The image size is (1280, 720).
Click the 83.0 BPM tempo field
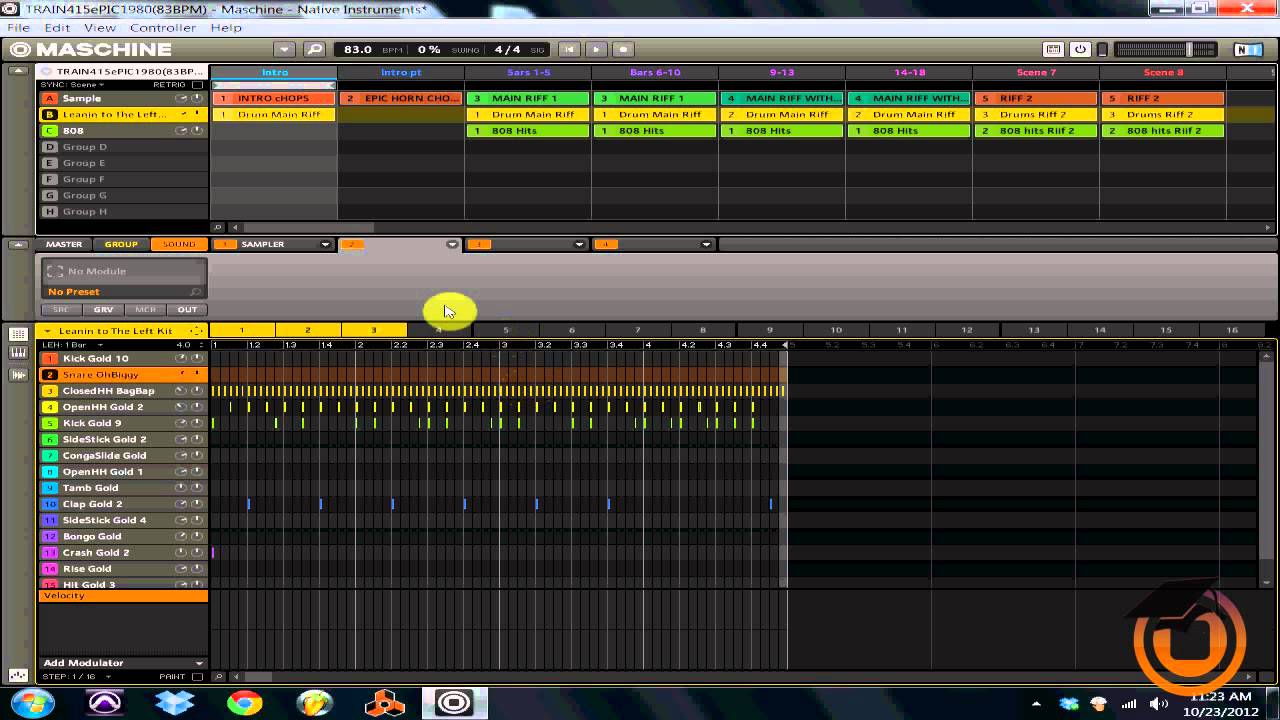tap(358, 49)
